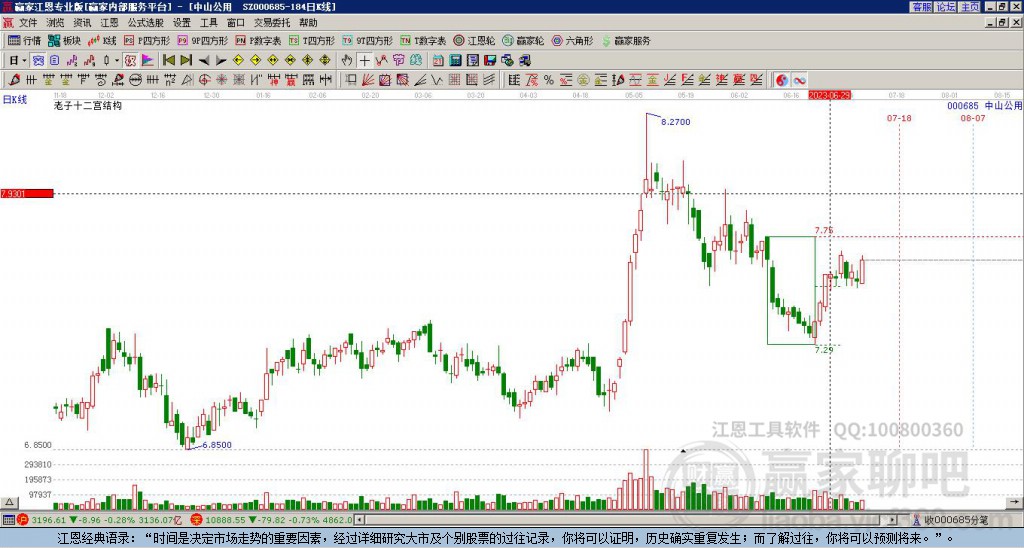Open the 板块 sectors view
The width and height of the screenshot is (1024, 548).
[64, 40]
